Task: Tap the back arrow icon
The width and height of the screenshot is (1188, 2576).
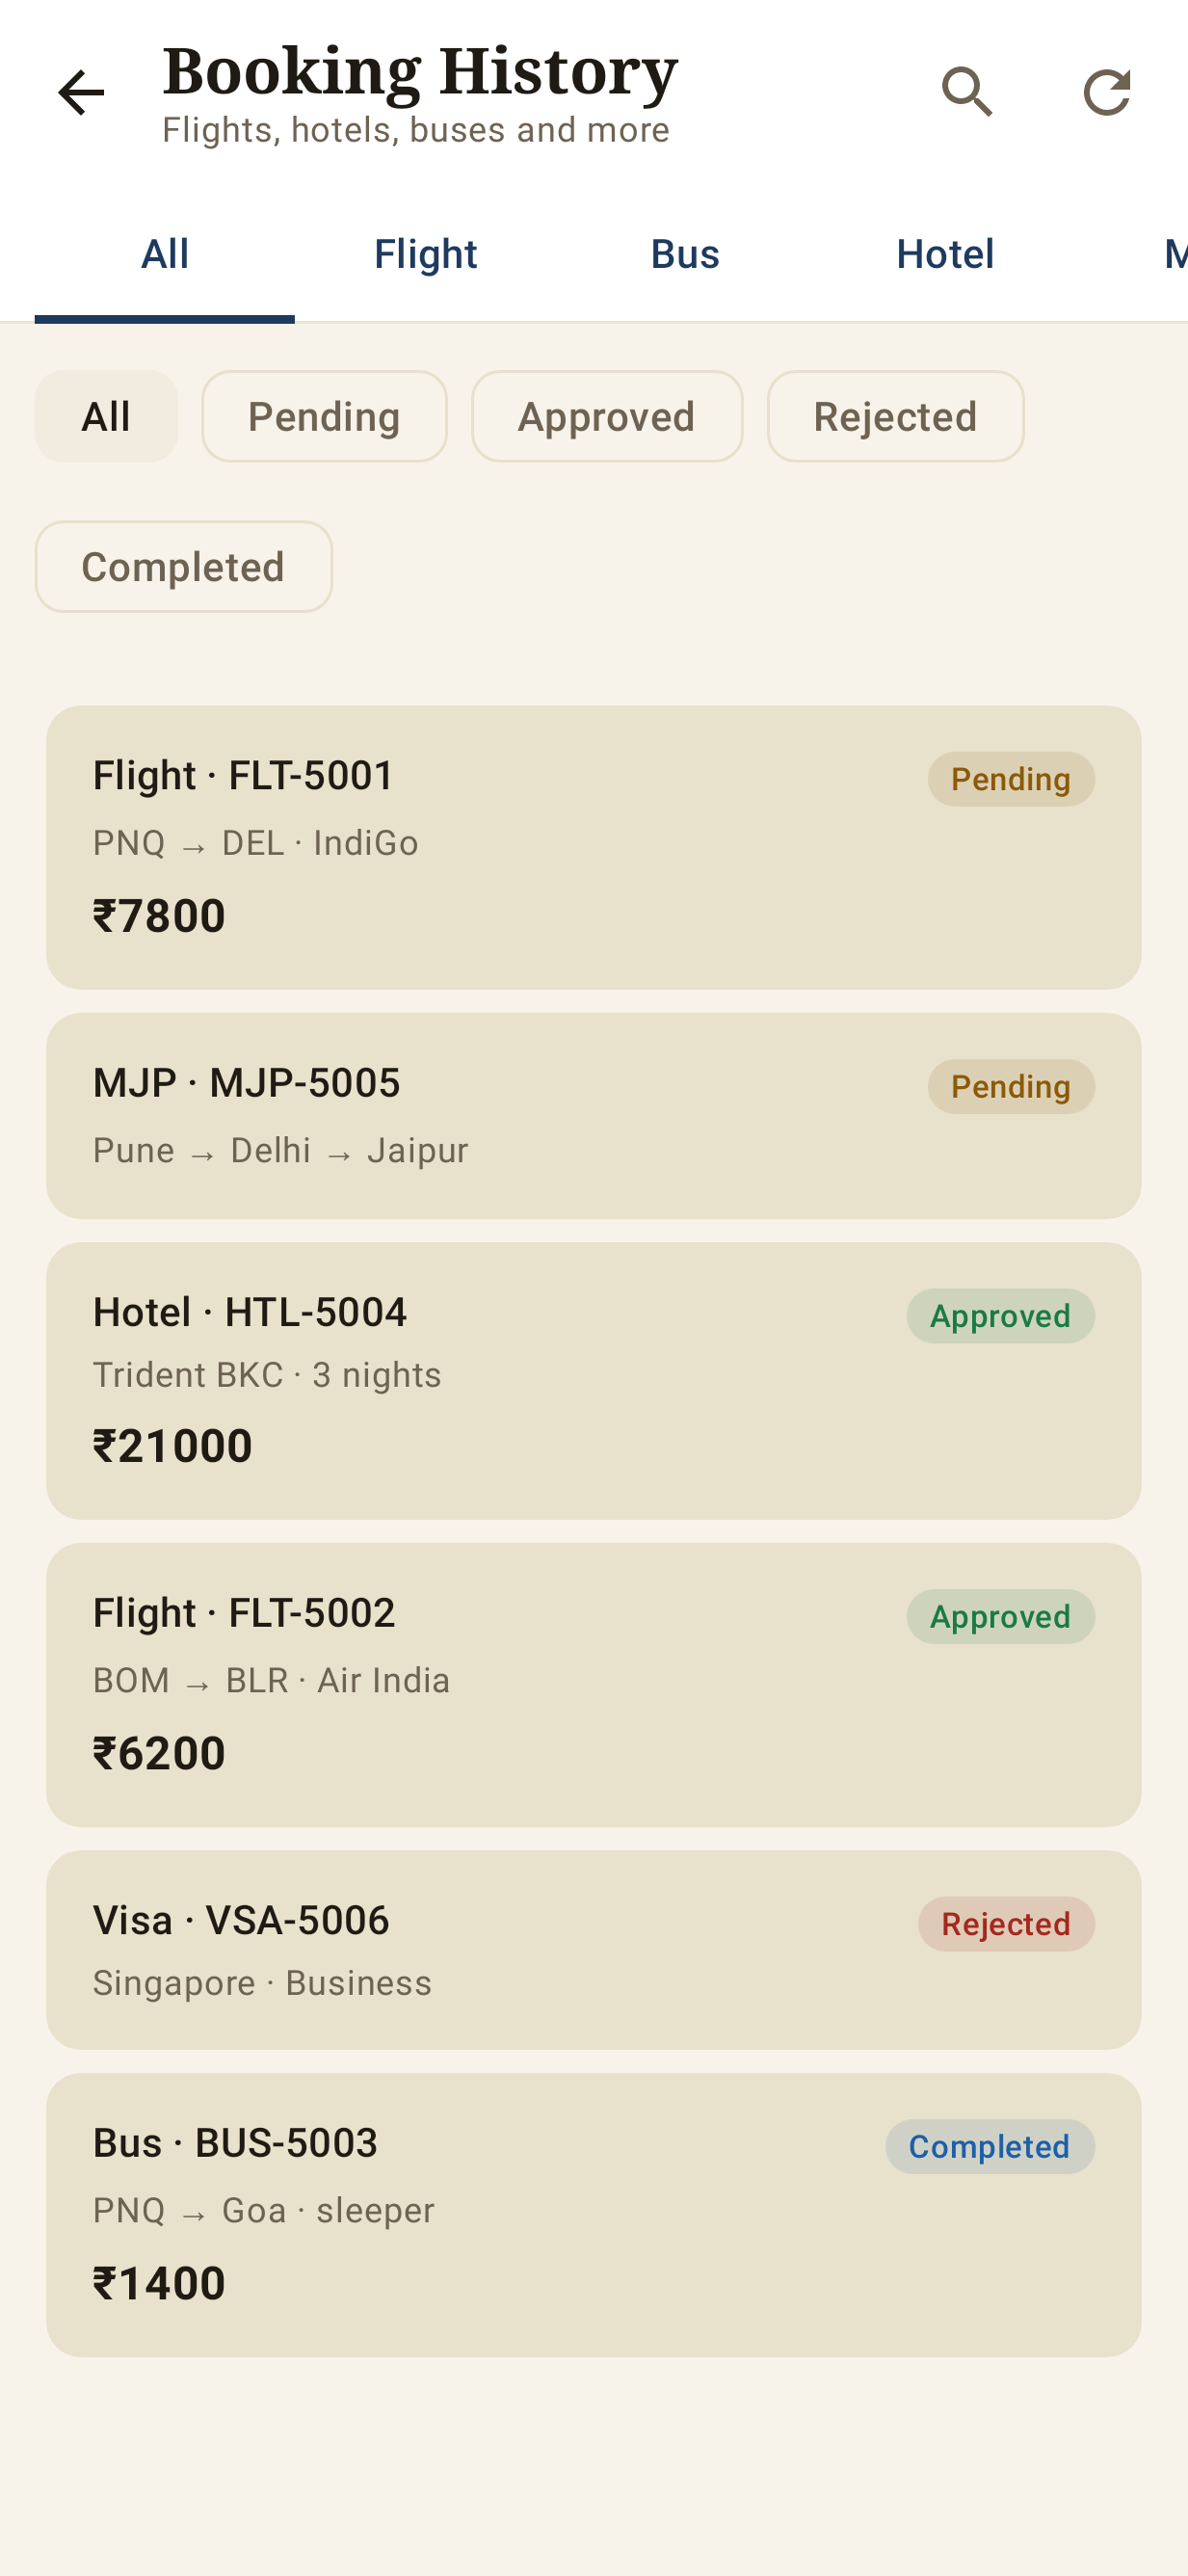Action: click(81, 93)
